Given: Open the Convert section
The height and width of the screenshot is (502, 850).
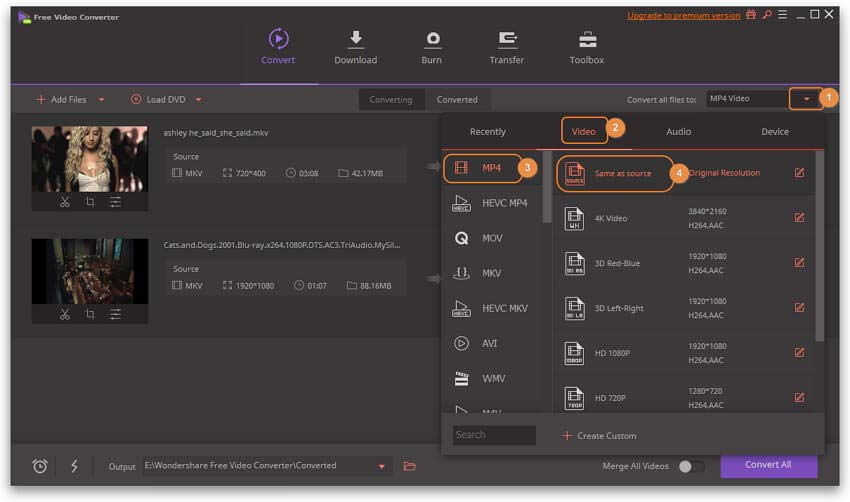Looking at the screenshot, I should click(278, 47).
